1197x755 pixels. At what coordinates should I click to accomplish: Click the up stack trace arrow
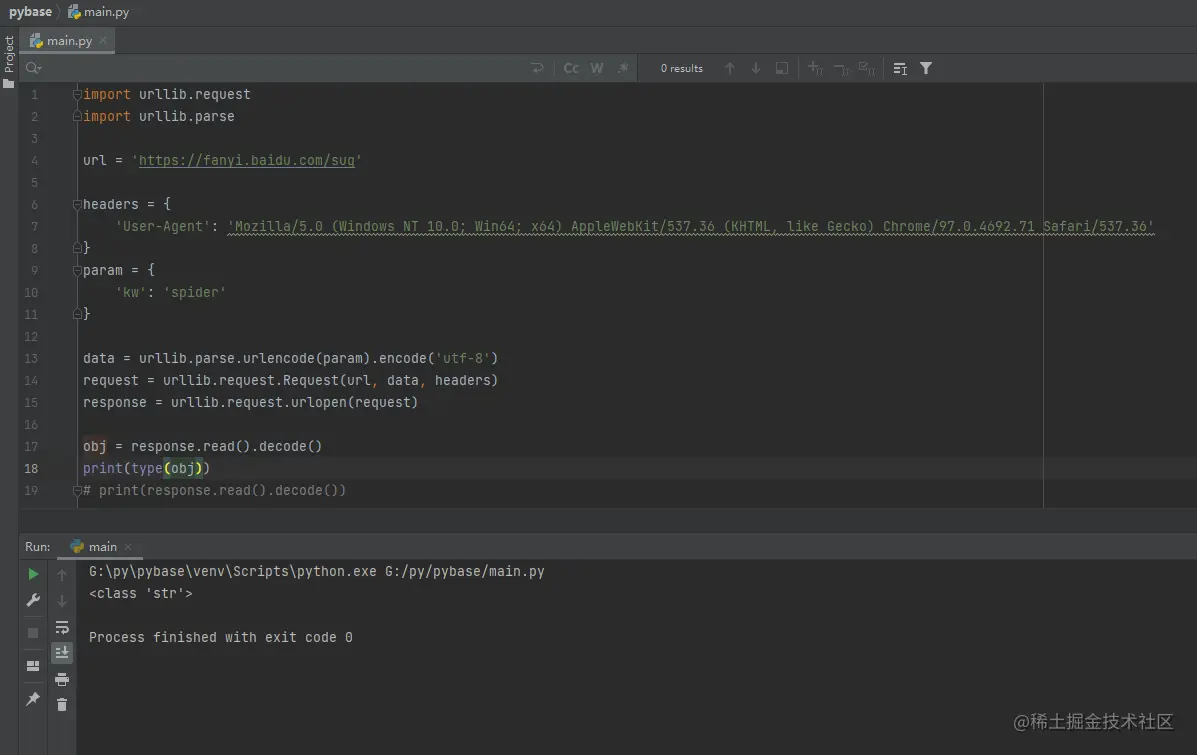[62, 574]
